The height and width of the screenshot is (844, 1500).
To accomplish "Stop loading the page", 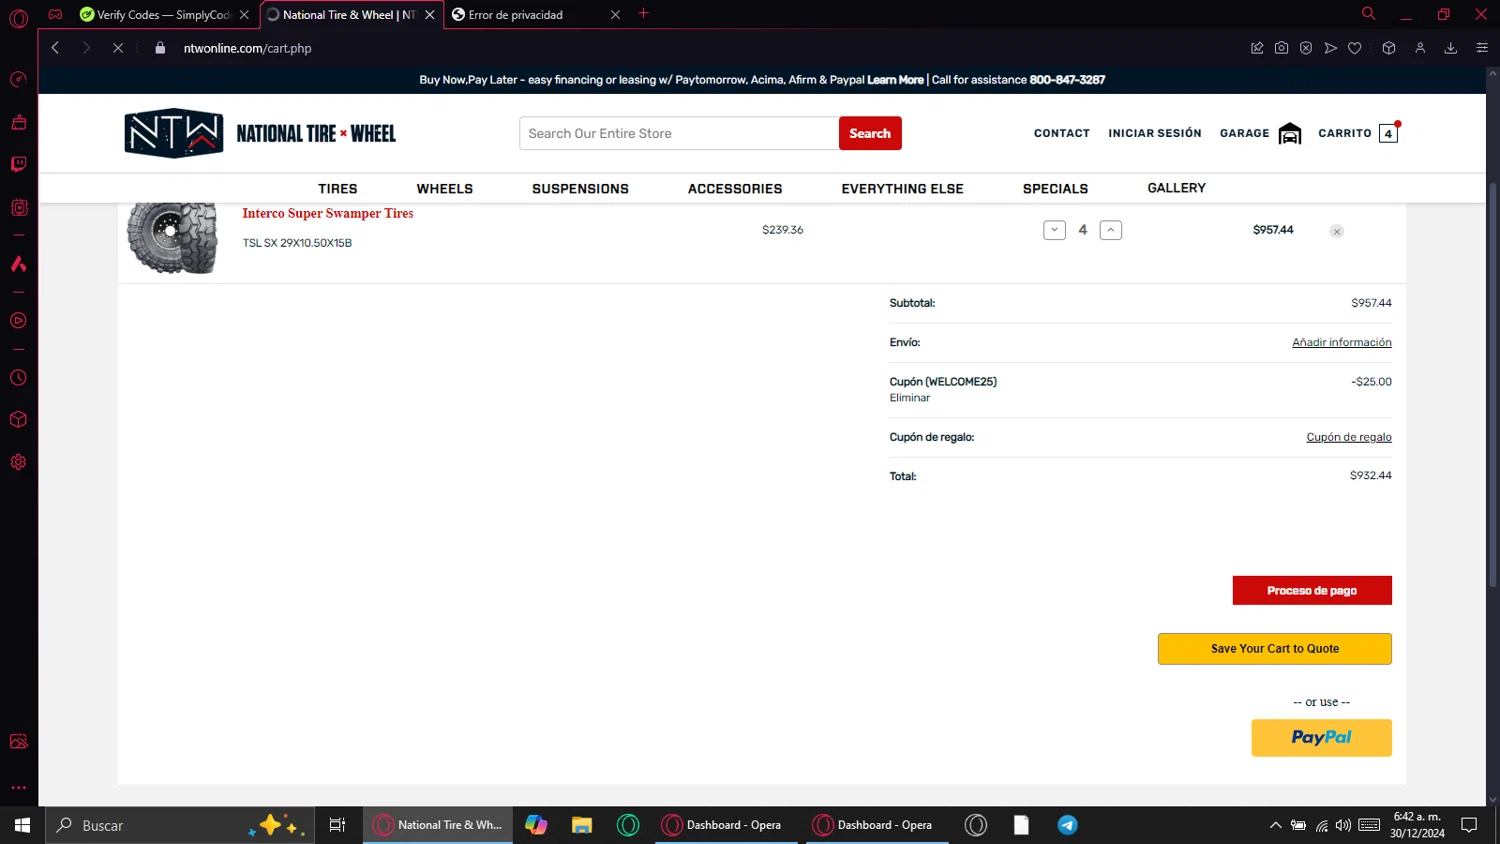I will point(118,48).
